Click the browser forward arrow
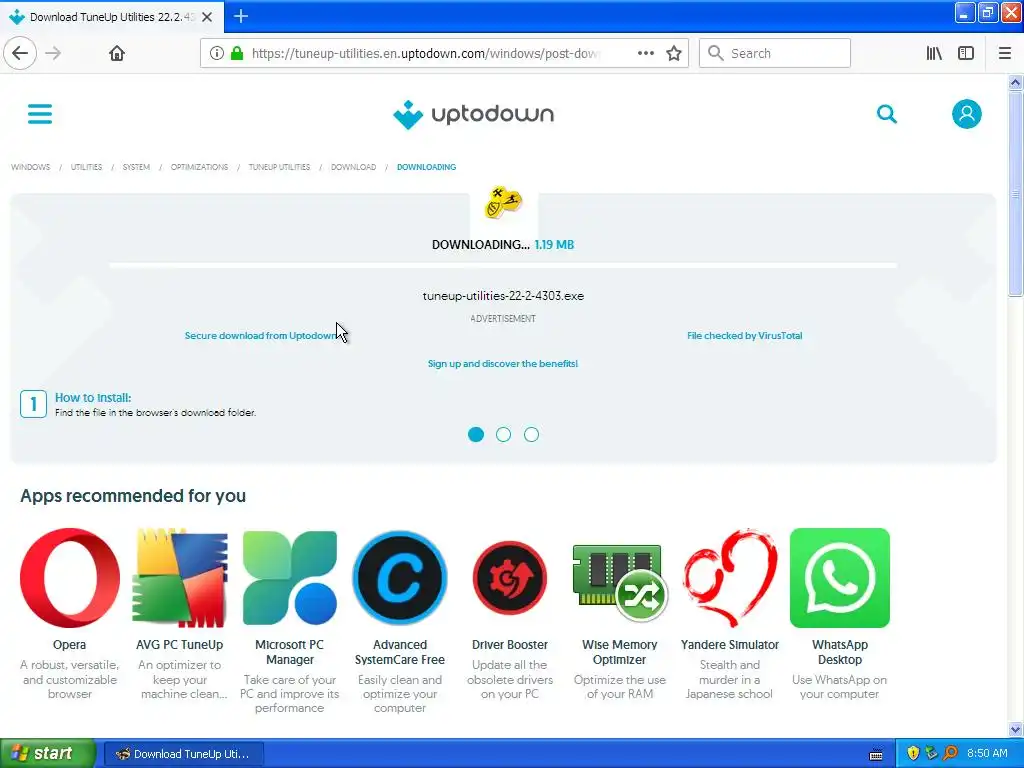The width and height of the screenshot is (1024, 768). click(54, 54)
